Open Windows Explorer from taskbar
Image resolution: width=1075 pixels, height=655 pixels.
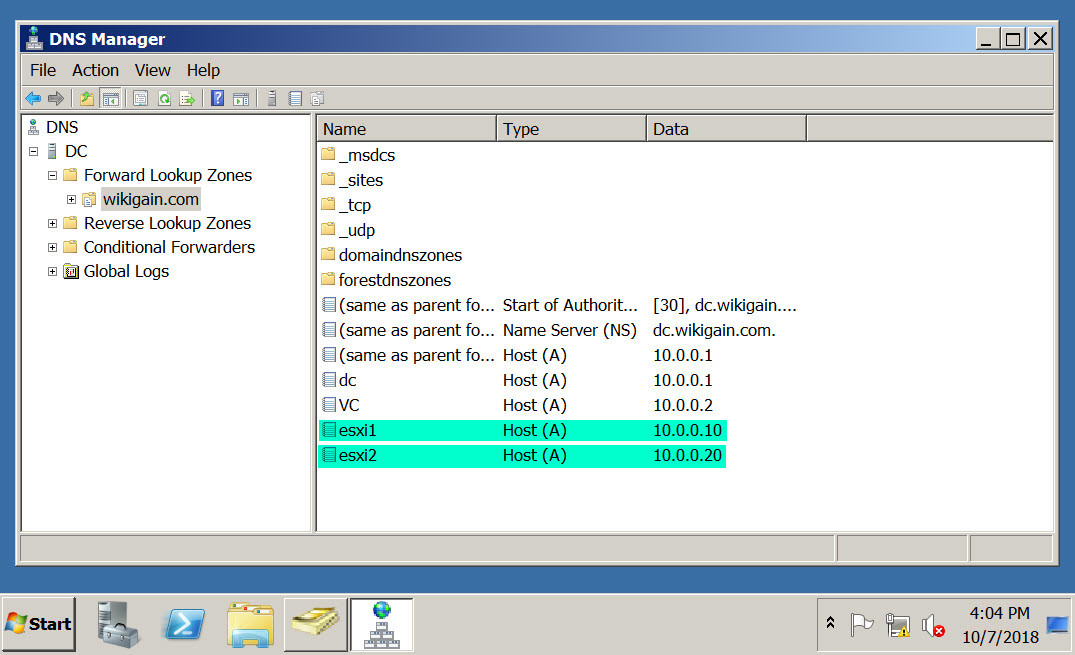[250, 623]
